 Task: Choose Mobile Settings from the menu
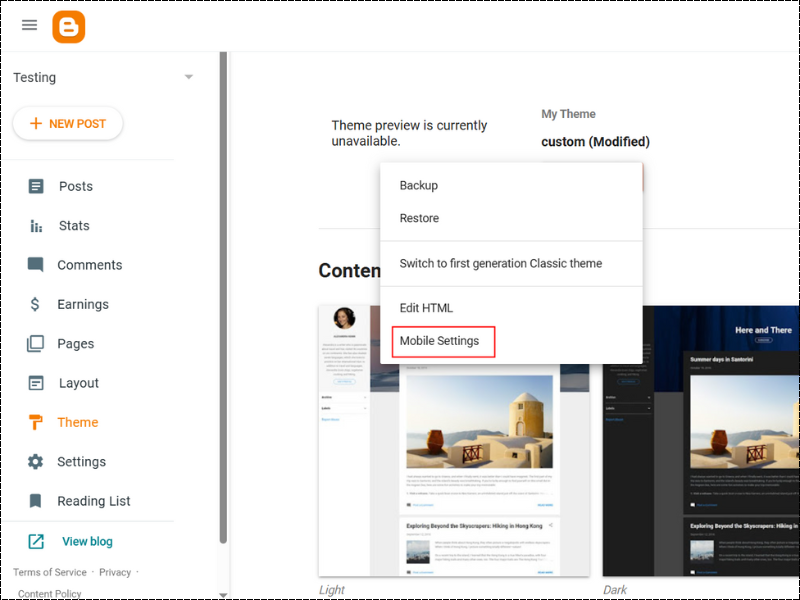pos(442,341)
